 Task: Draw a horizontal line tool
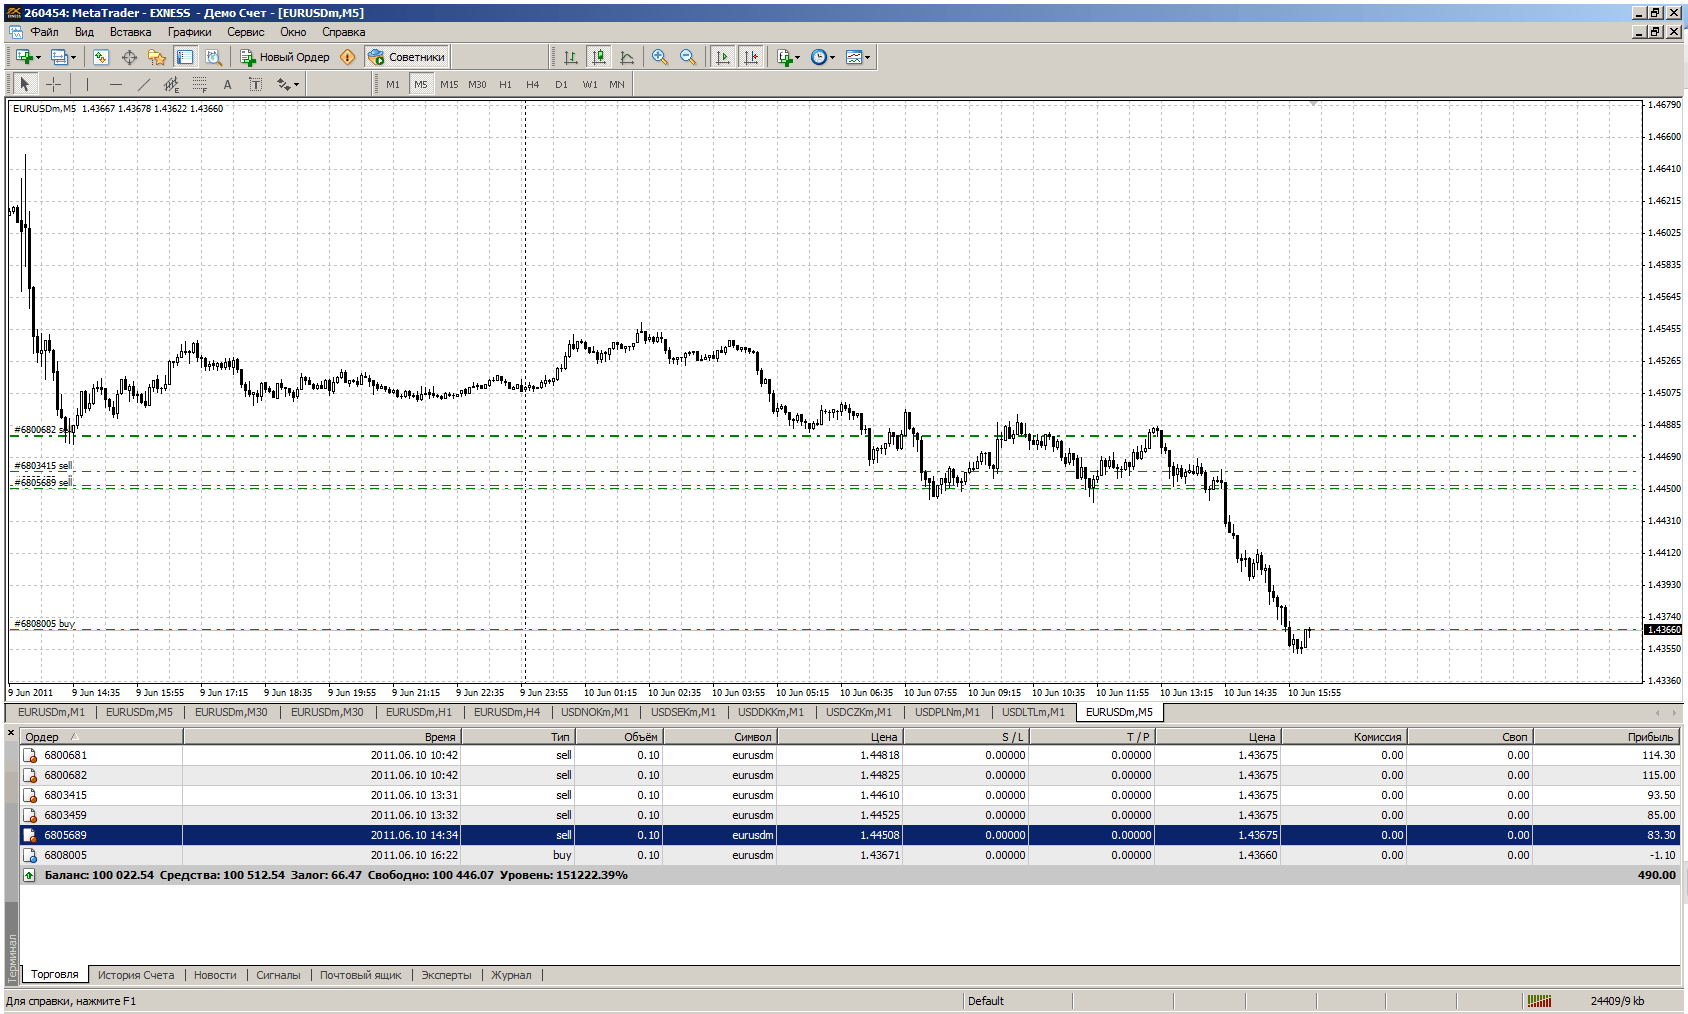click(115, 84)
